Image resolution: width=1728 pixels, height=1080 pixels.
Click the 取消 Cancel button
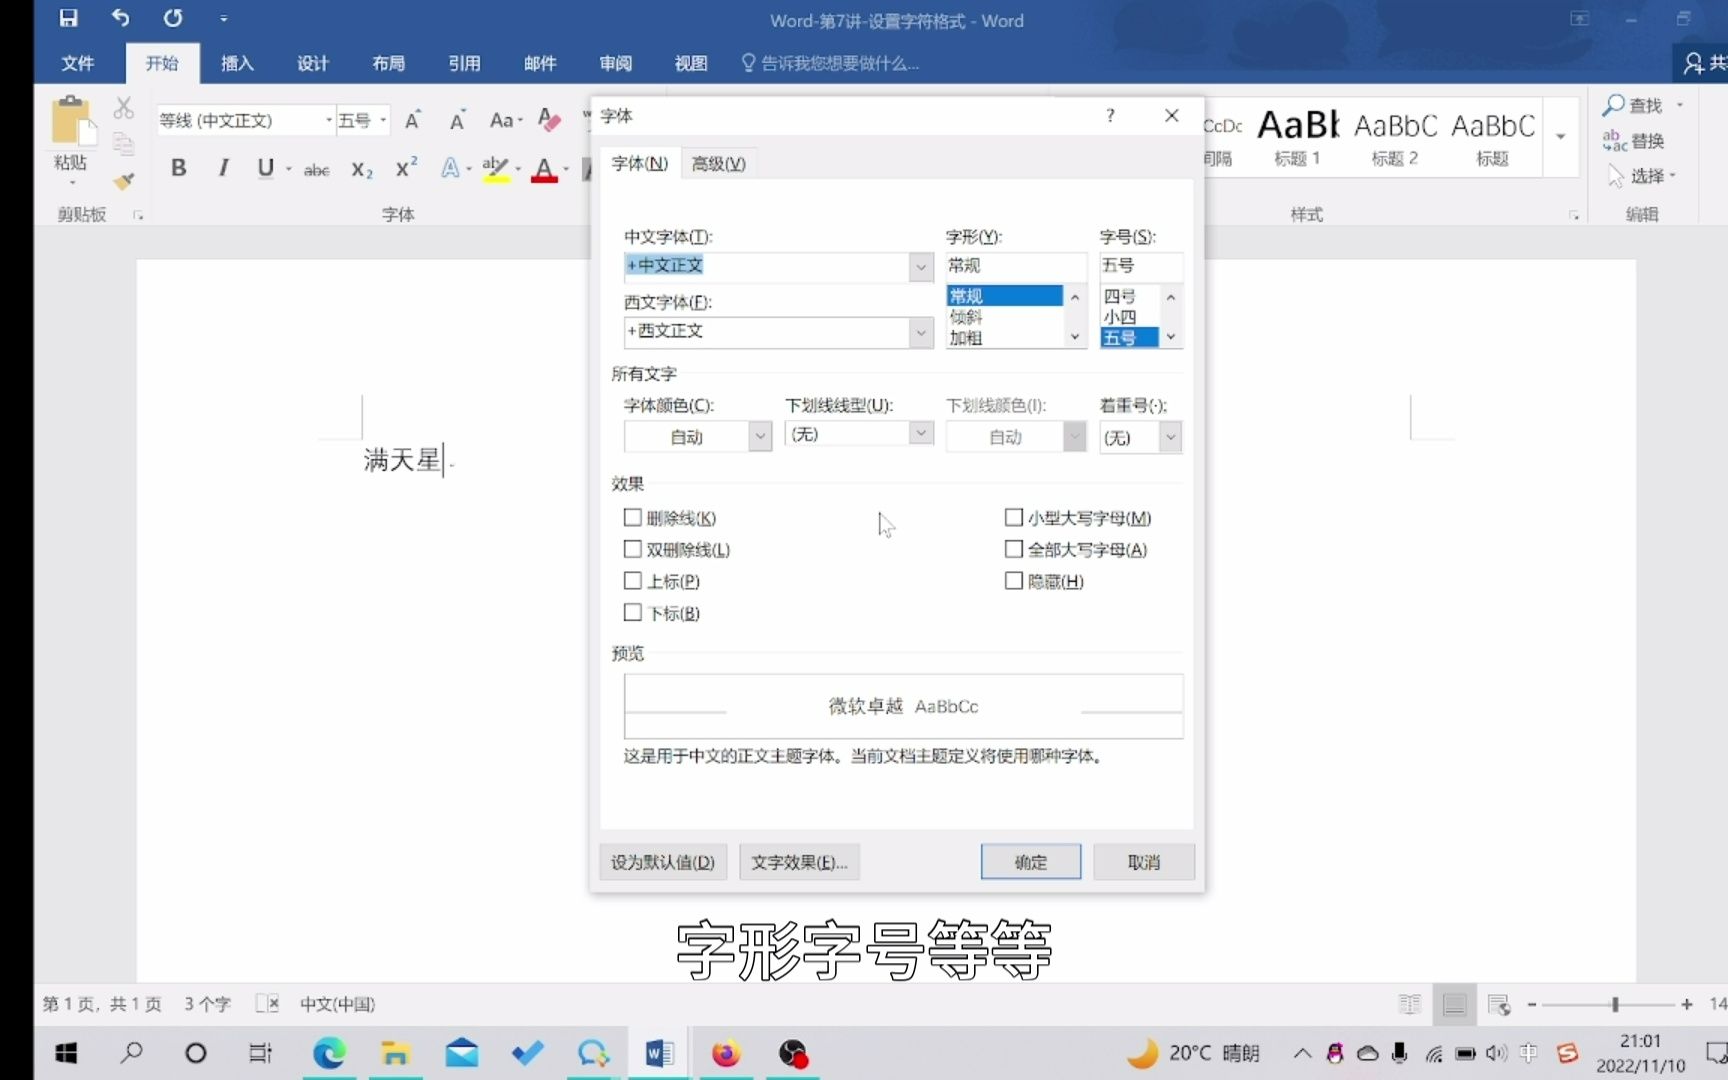coord(1144,861)
